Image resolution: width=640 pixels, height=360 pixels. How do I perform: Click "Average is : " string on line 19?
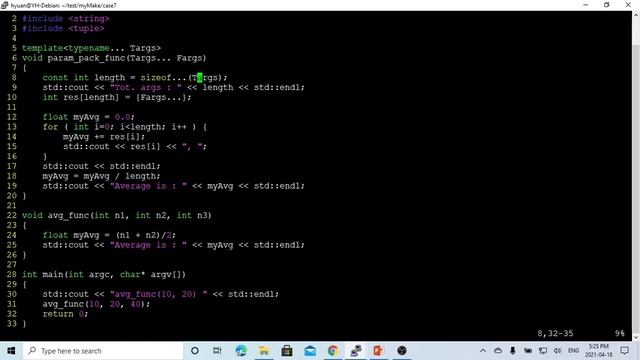(148, 186)
